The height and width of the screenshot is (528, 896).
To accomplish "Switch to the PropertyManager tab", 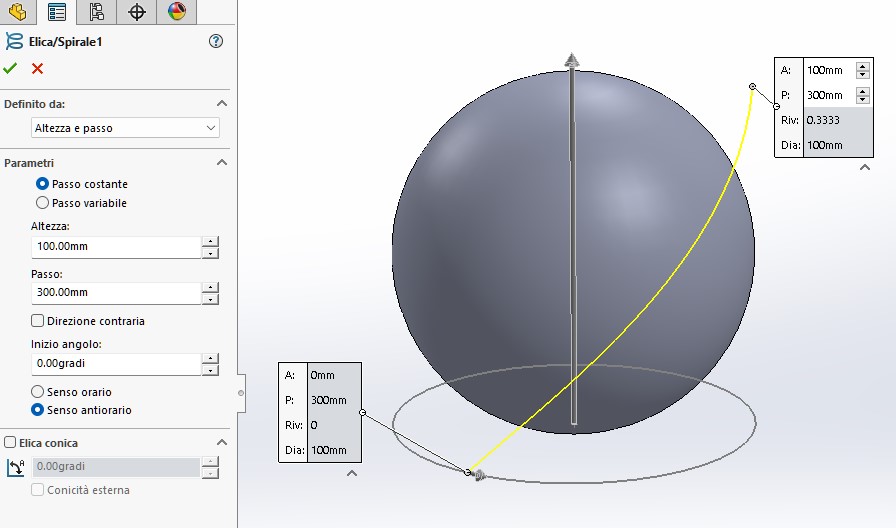I will tap(57, 12).
